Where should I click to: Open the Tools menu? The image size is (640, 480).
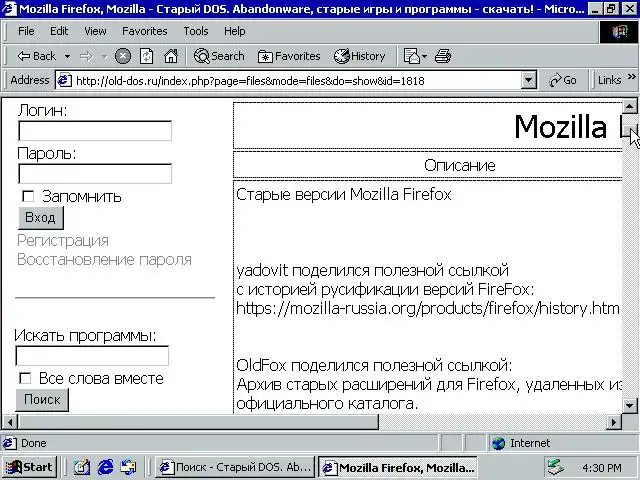[x=196, y=31]
